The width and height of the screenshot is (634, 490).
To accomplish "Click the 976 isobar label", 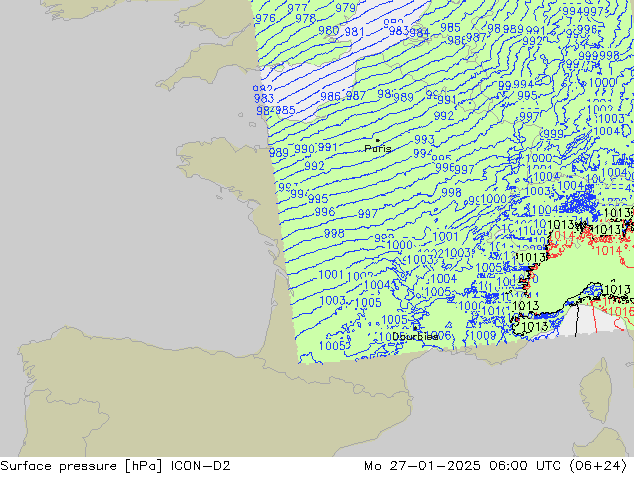I will [265, 18].
